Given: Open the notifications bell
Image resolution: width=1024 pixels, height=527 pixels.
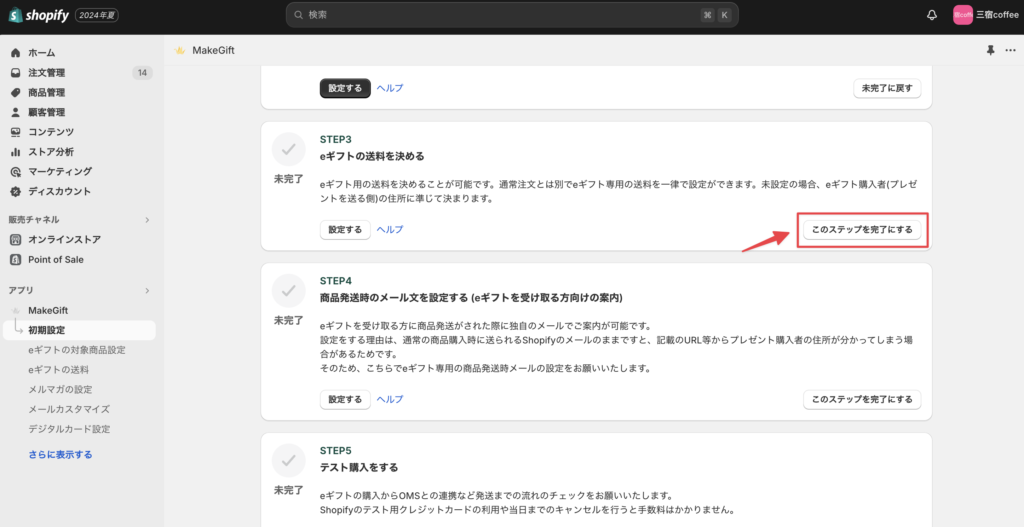Looking at the screenshot, I should click(x=932, y=15).
